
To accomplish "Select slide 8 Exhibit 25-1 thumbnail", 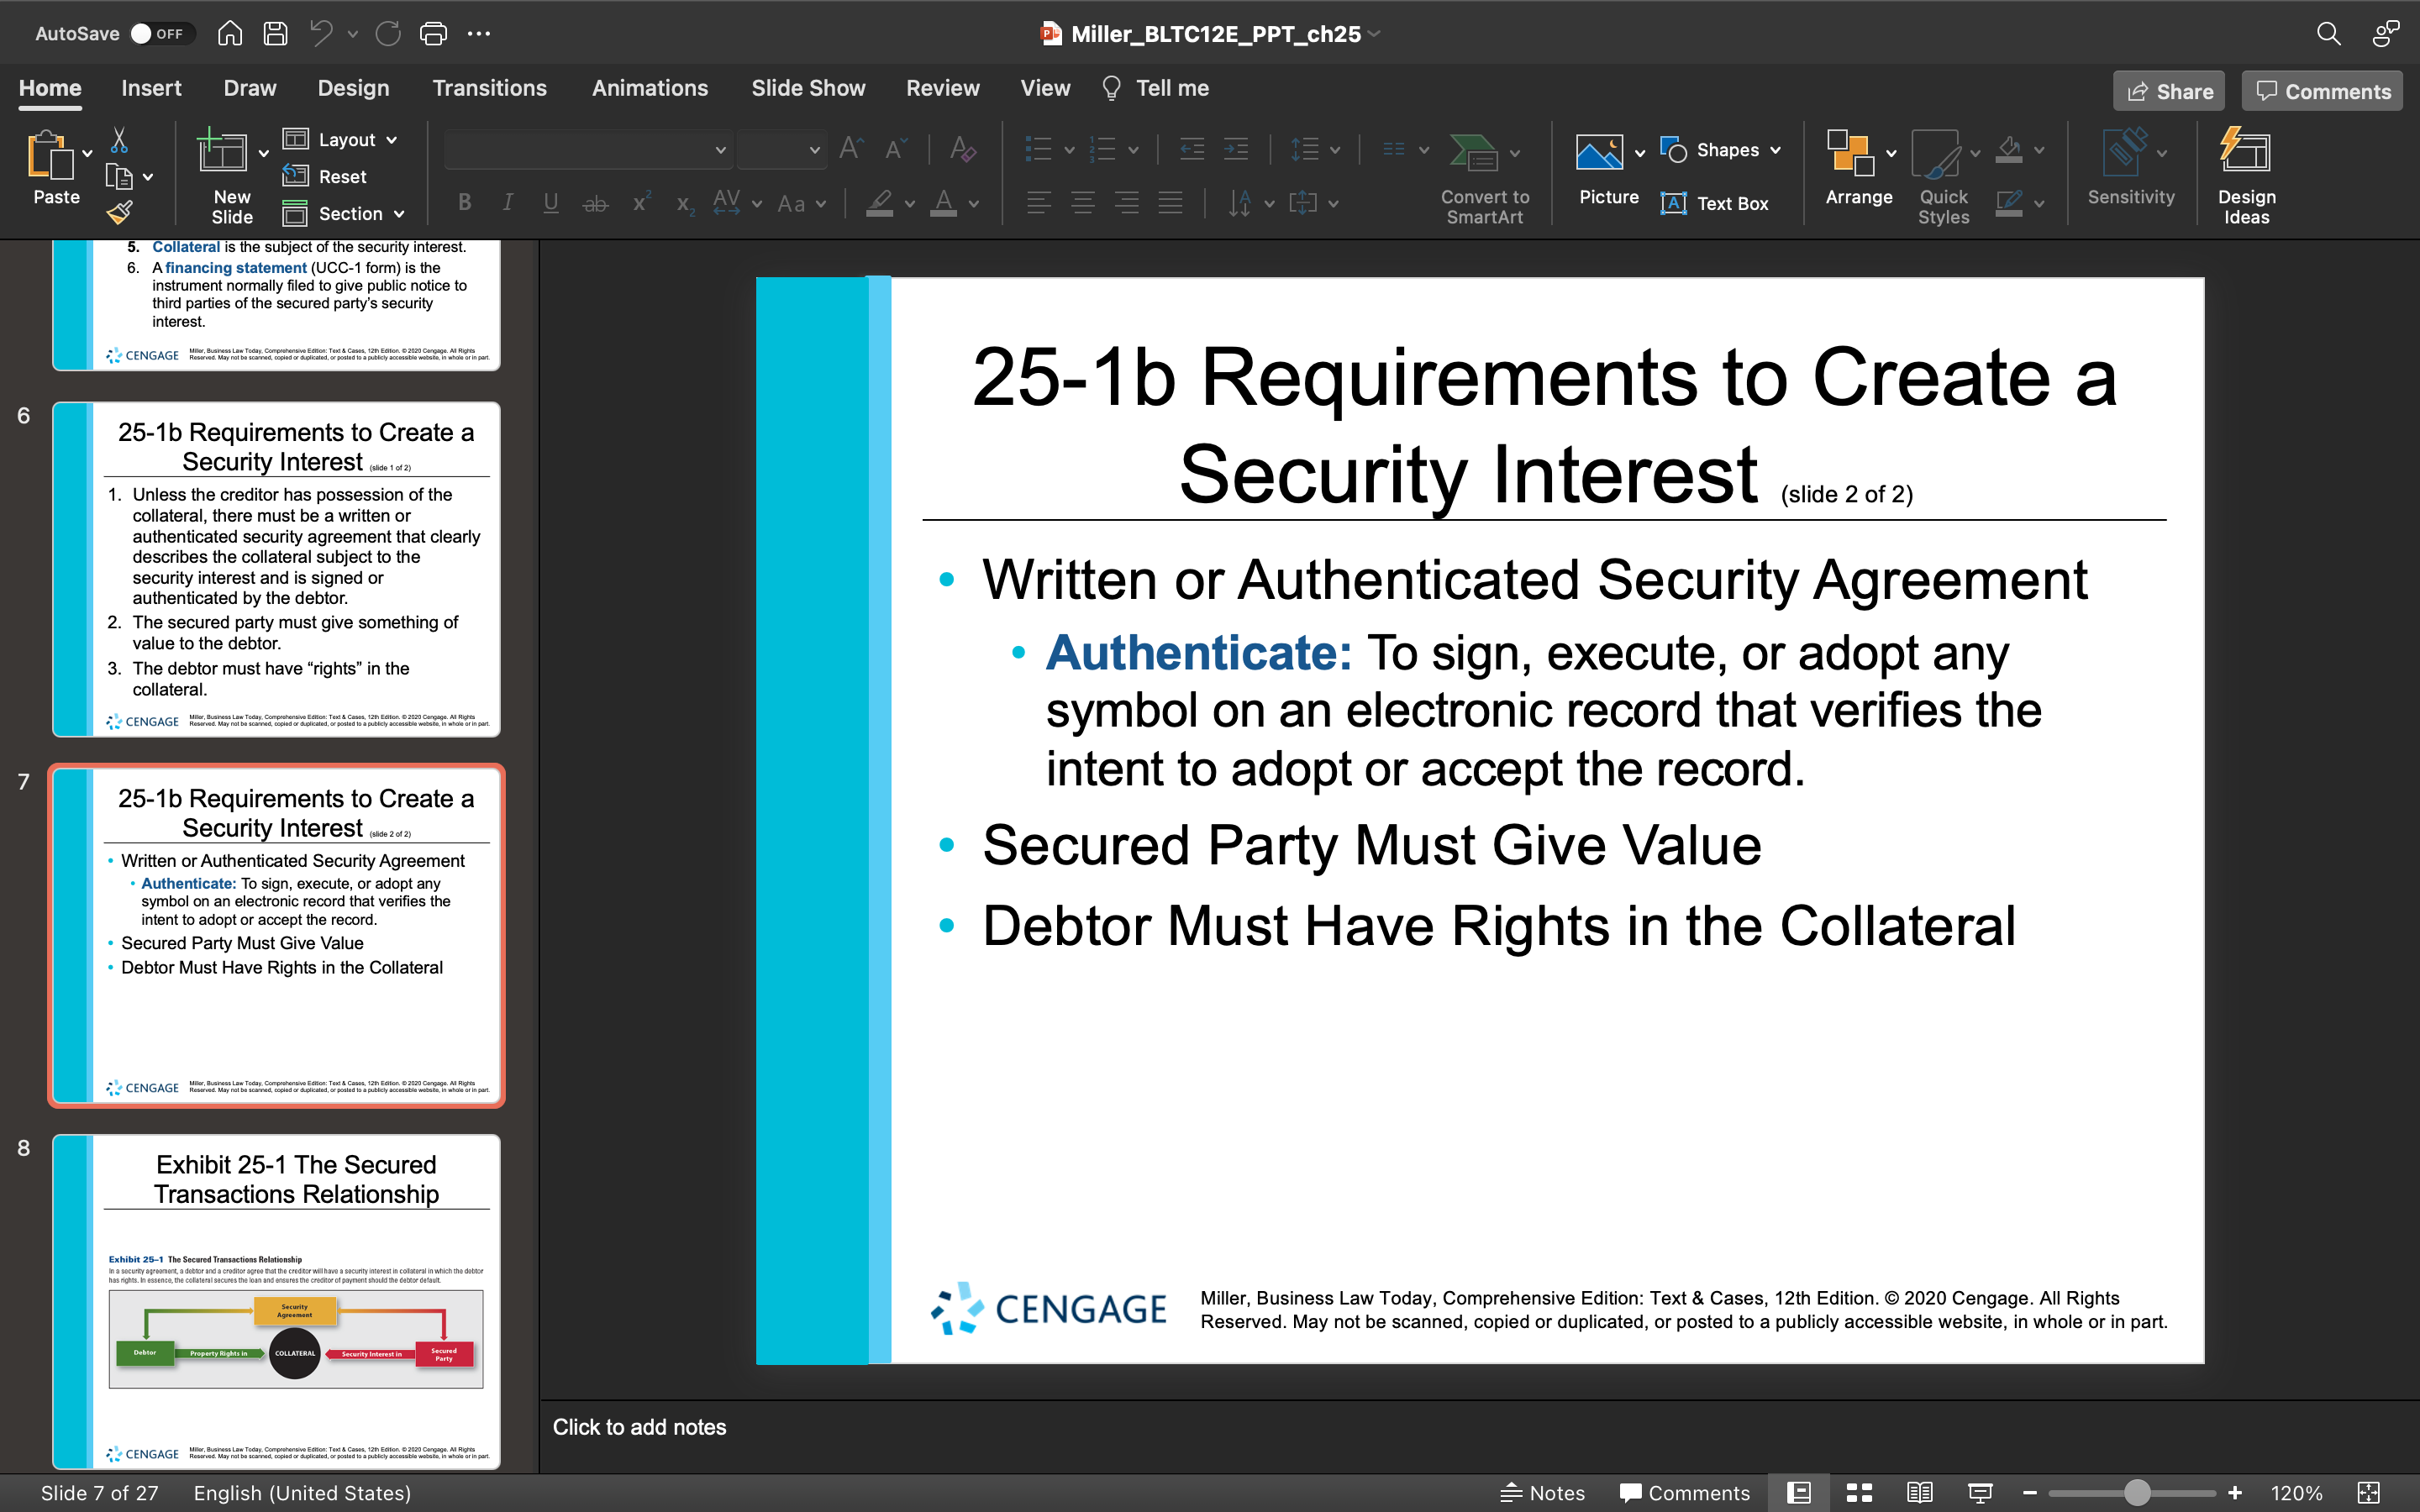I will point(276,1301).
